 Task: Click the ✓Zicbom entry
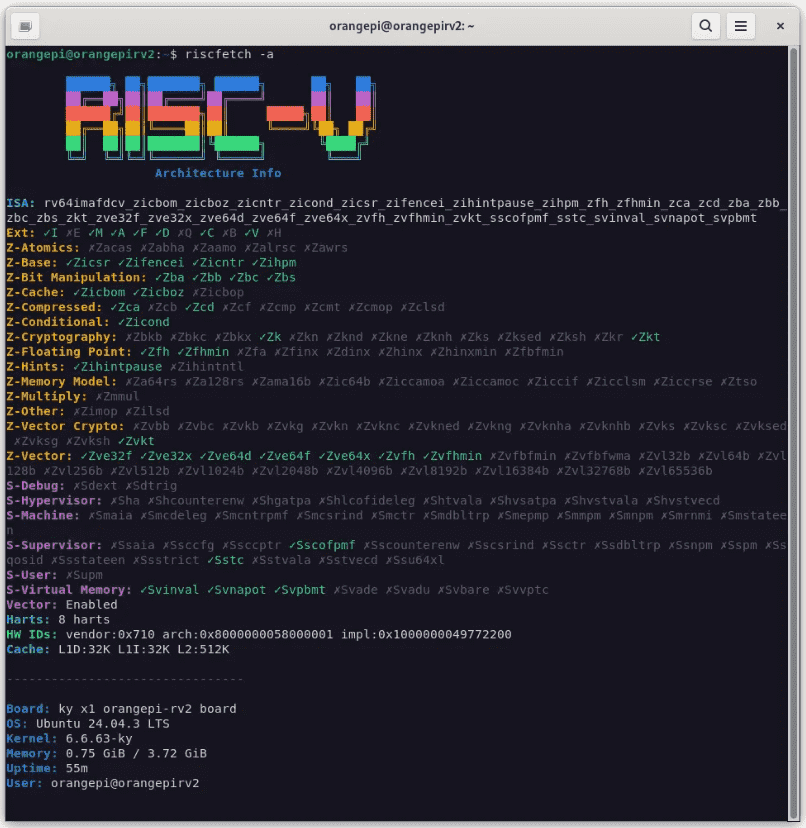click(x=99, y=292)
